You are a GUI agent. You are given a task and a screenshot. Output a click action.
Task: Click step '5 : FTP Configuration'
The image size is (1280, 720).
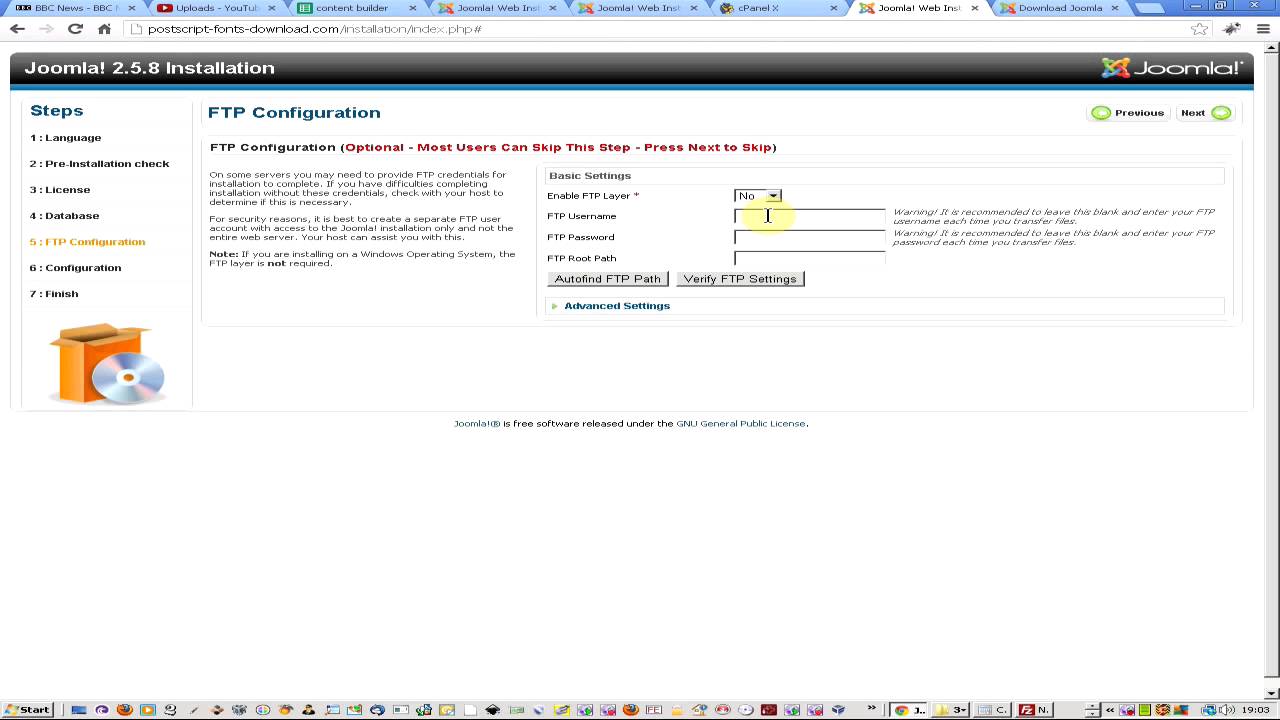[x=87, y=242]
